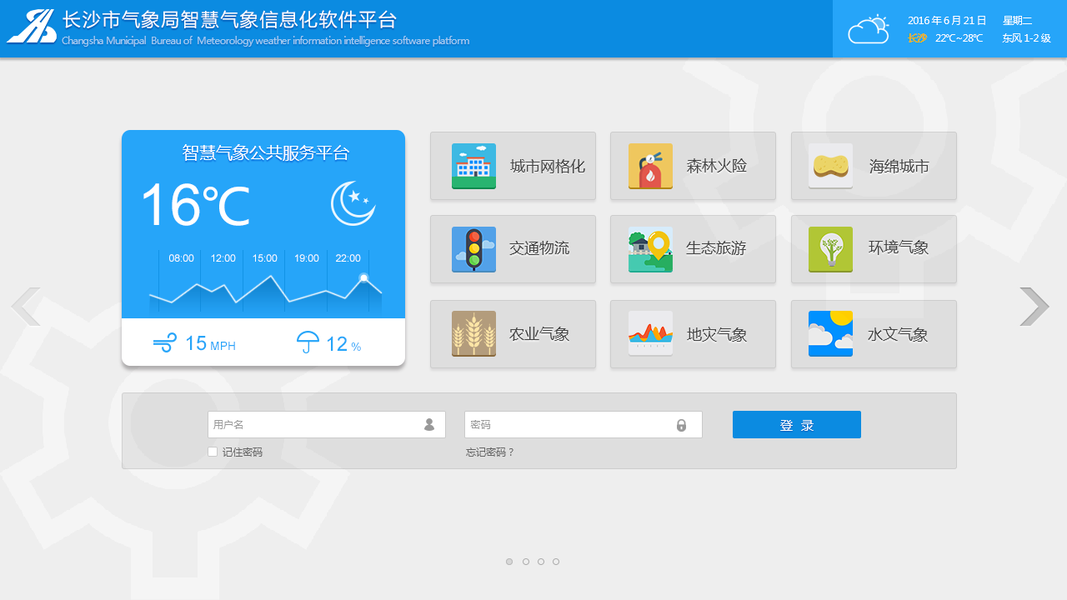This screenshot has height=600, width=1067.
Task: Click the 智慧气象公共服务平台 card title
Action: (x=265, y=153)
